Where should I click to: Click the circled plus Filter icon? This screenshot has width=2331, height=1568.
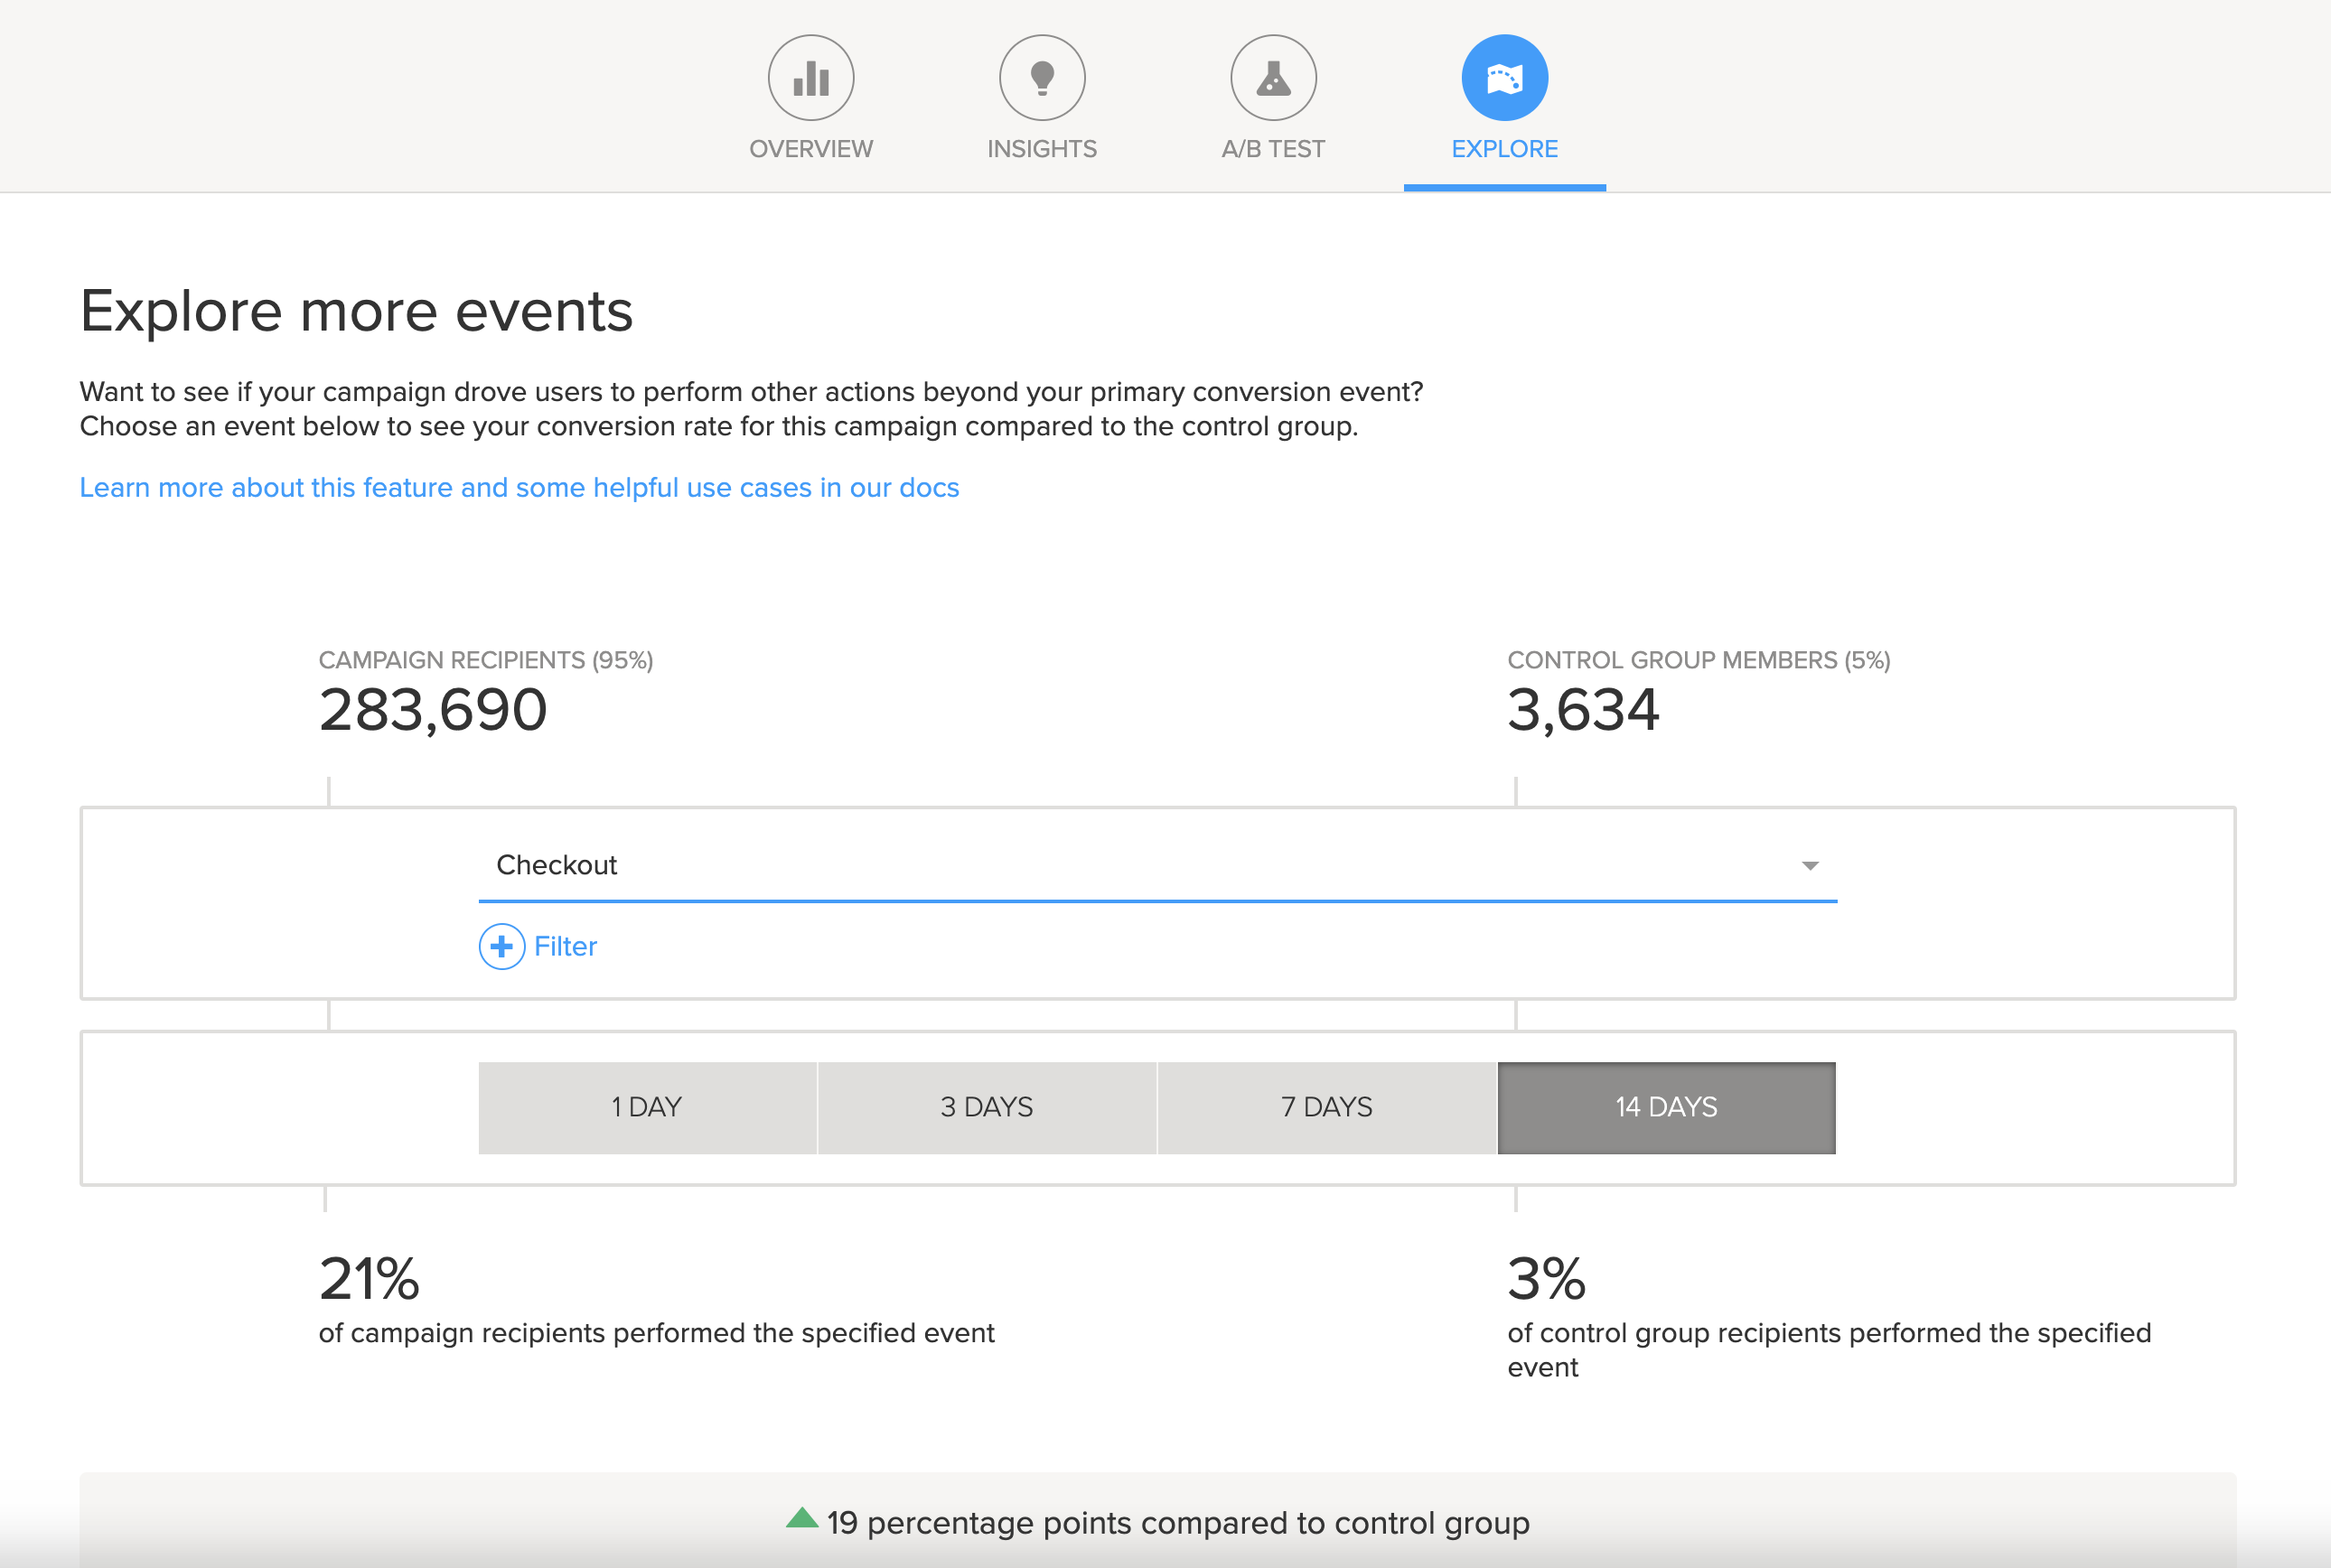tap(502, 946)
